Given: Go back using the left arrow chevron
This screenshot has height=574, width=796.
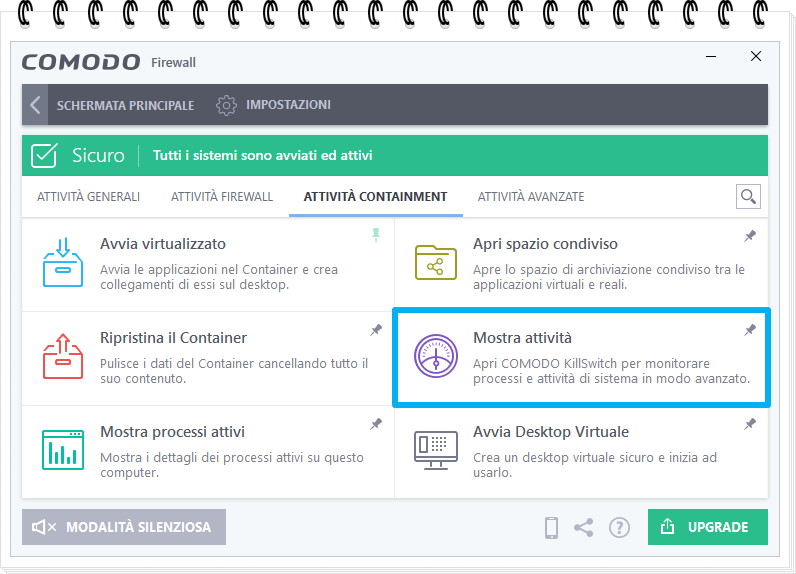Looking at the screenshot, I should pos(35,105).
